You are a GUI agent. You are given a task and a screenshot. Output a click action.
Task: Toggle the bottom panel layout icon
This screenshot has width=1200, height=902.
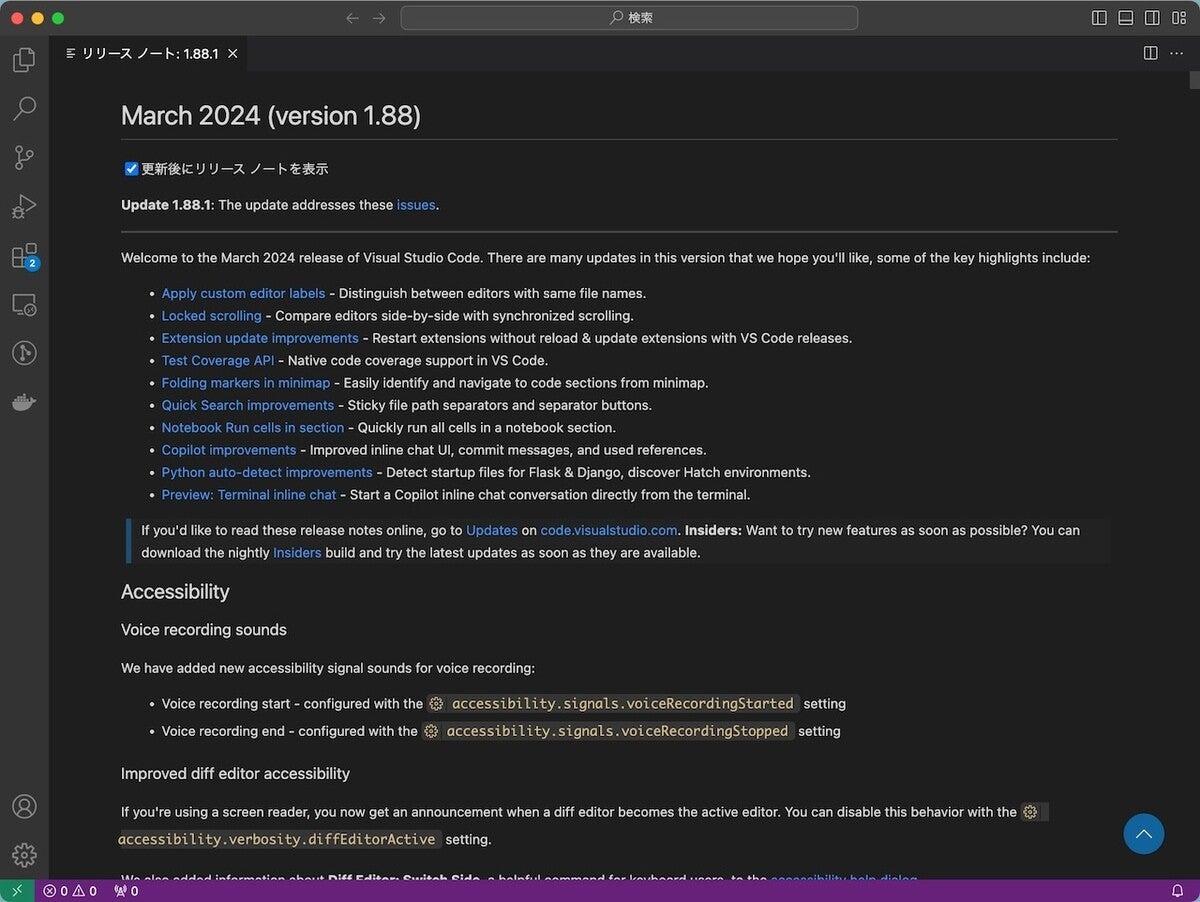(x=1126, y=18)
